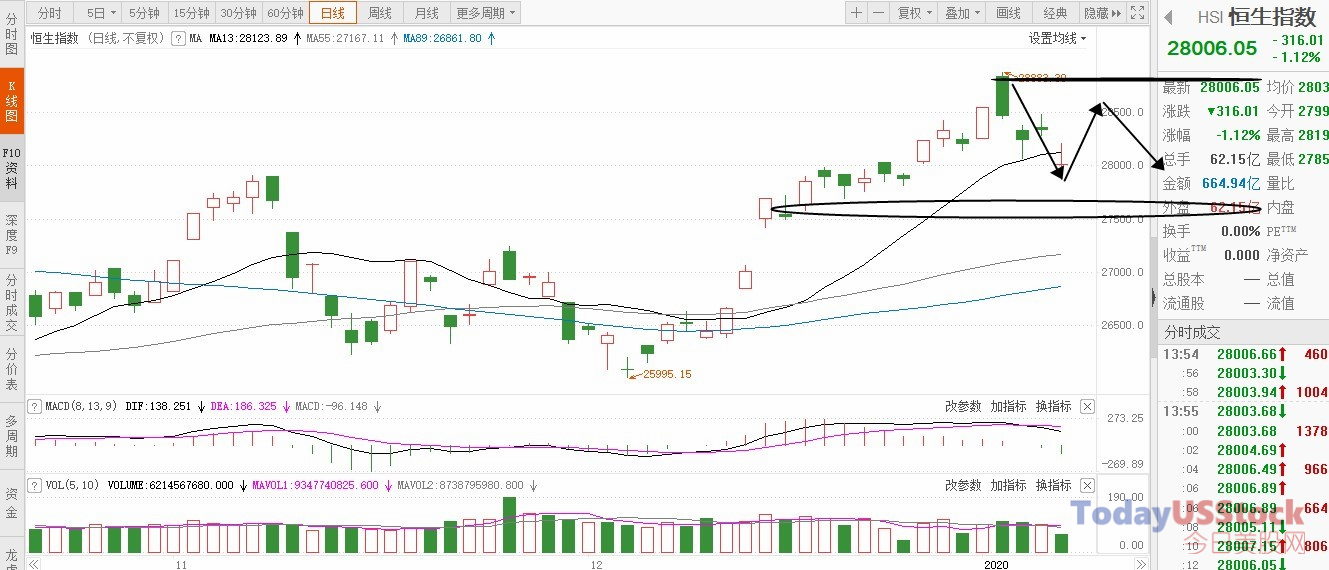This screenshot has height=570, width=1329.
Task: Open 多周期 sidebar tab
Action: click(12, 436)
